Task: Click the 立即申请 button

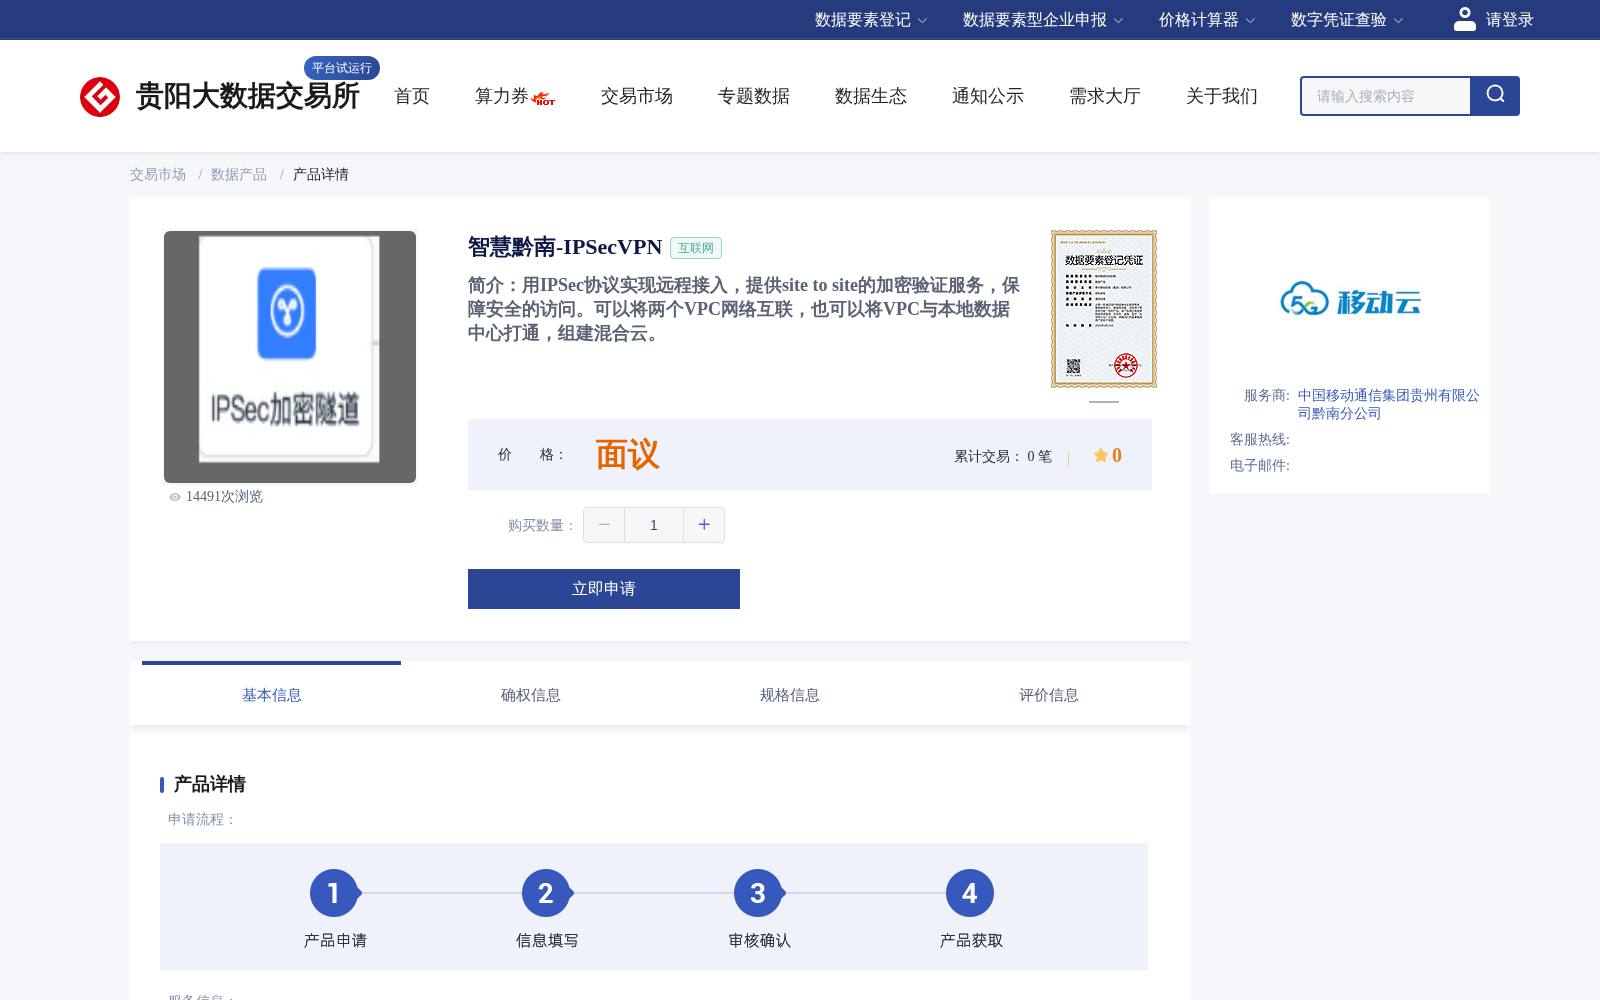Action: 604,589
